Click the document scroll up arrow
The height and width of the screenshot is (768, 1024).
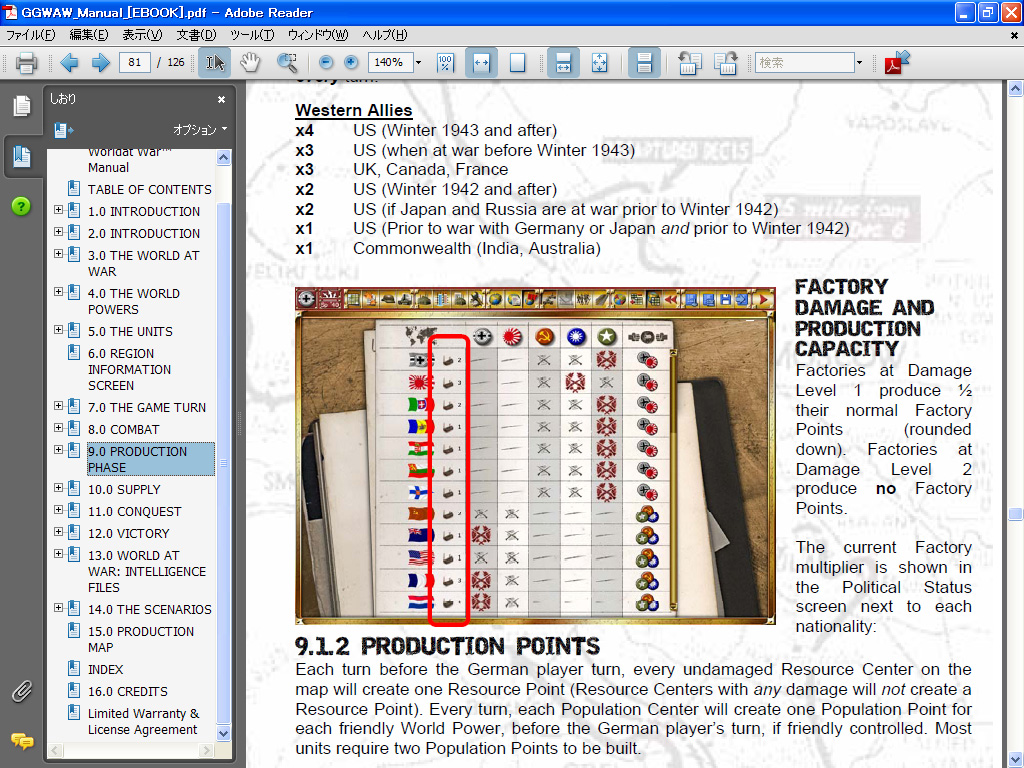pos(1015,88)
